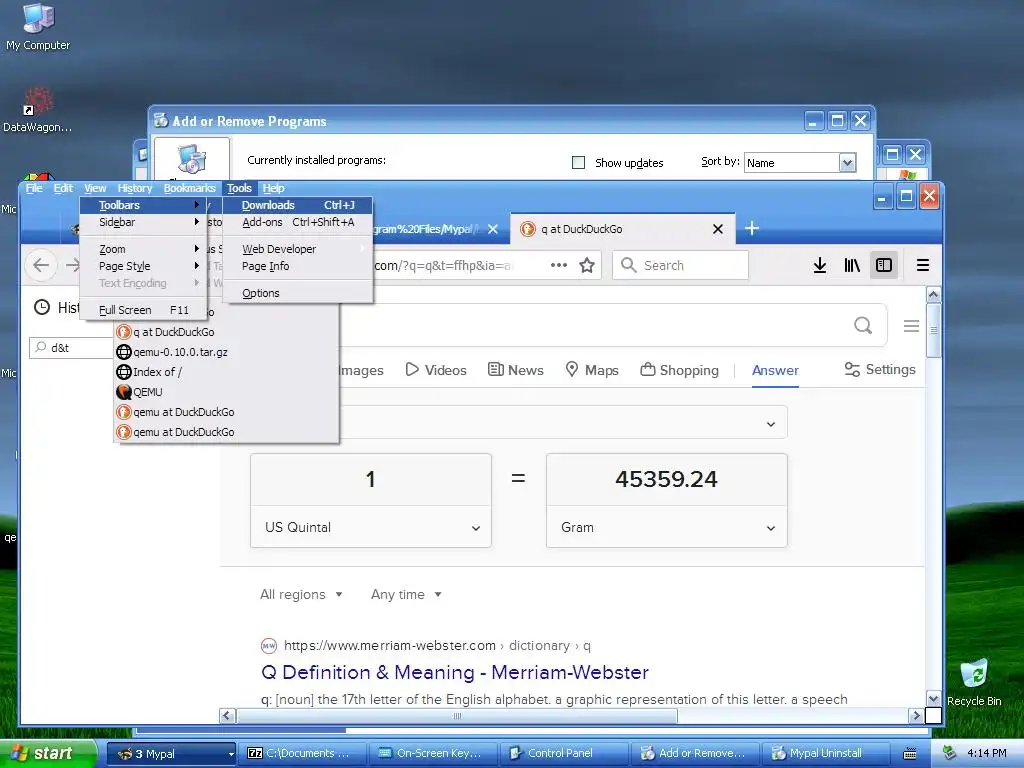Click the horizontal scrollbar thumb

457,716
